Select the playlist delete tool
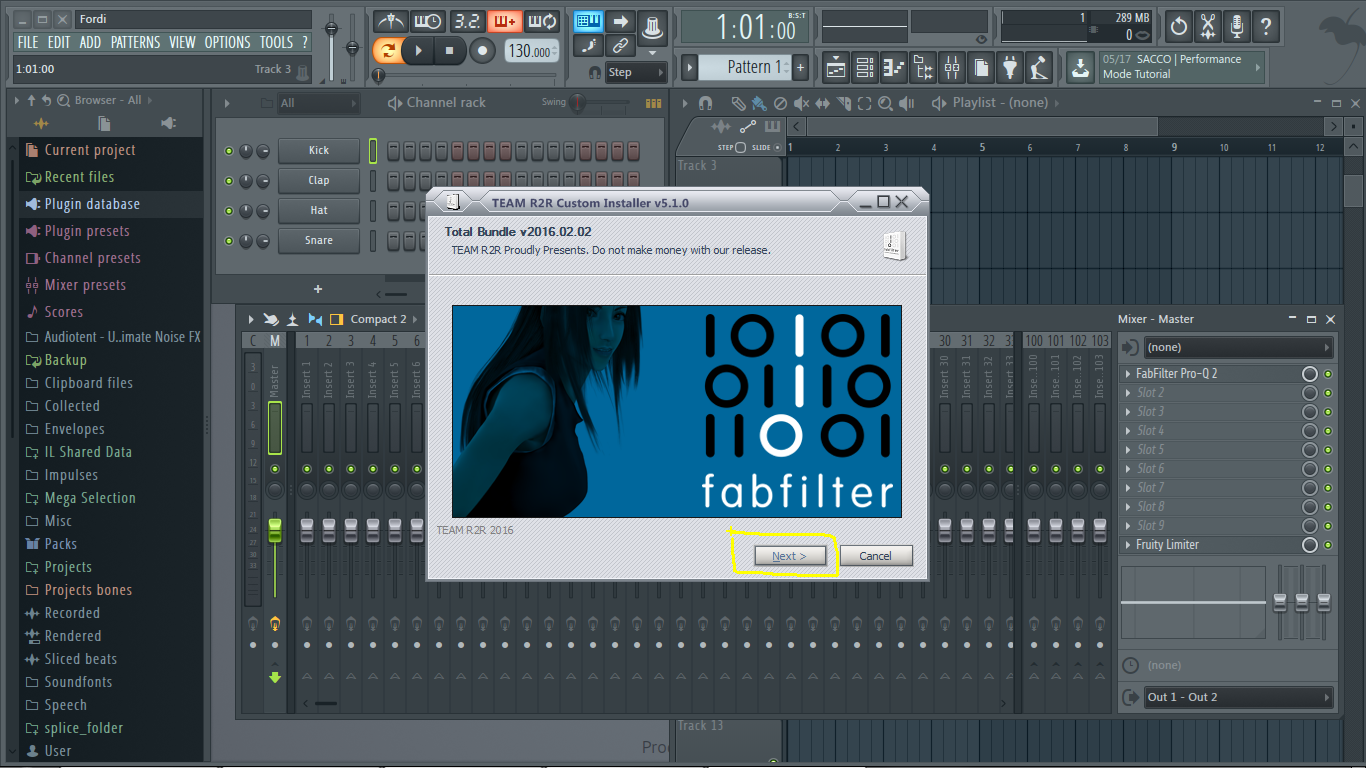The height and width of the screenshot is (768, 1366). (x=780, y=103)
